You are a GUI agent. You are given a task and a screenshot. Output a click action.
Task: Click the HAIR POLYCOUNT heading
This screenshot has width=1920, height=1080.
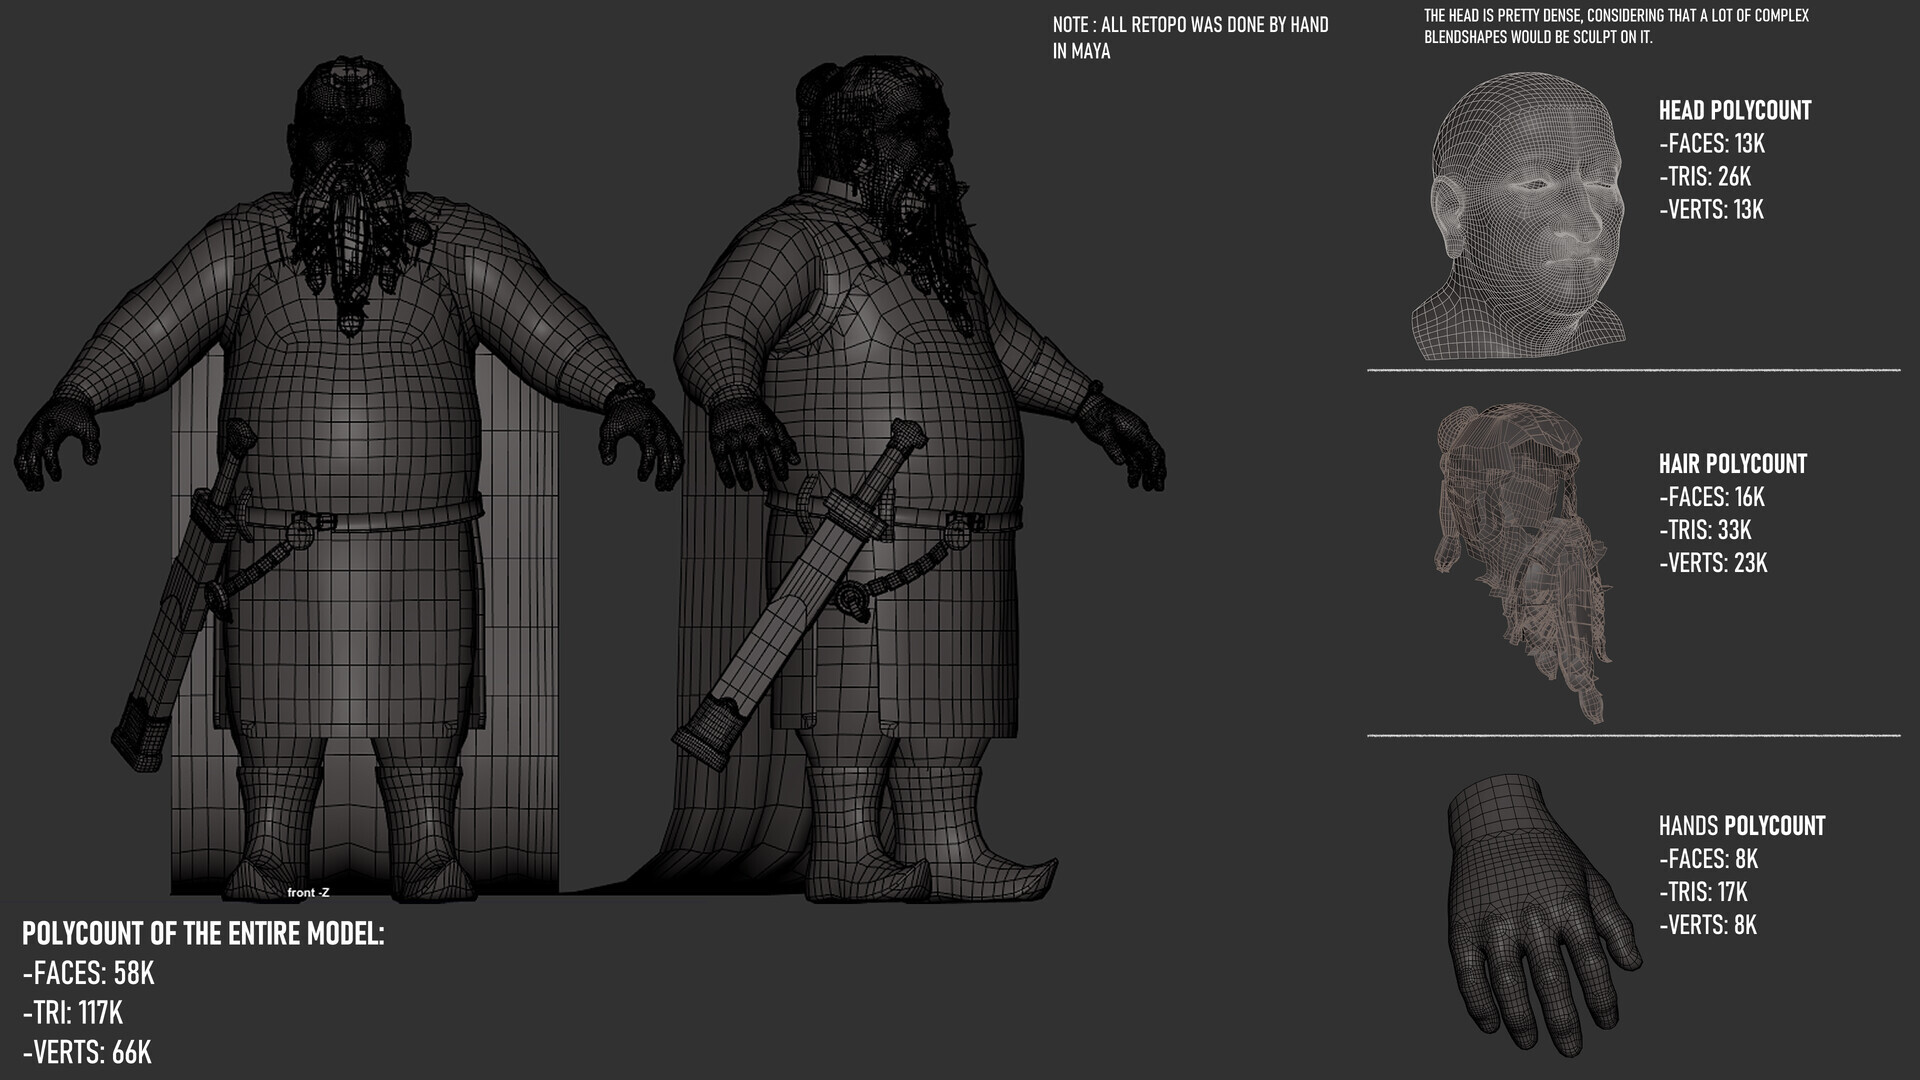coord(1732,464)
